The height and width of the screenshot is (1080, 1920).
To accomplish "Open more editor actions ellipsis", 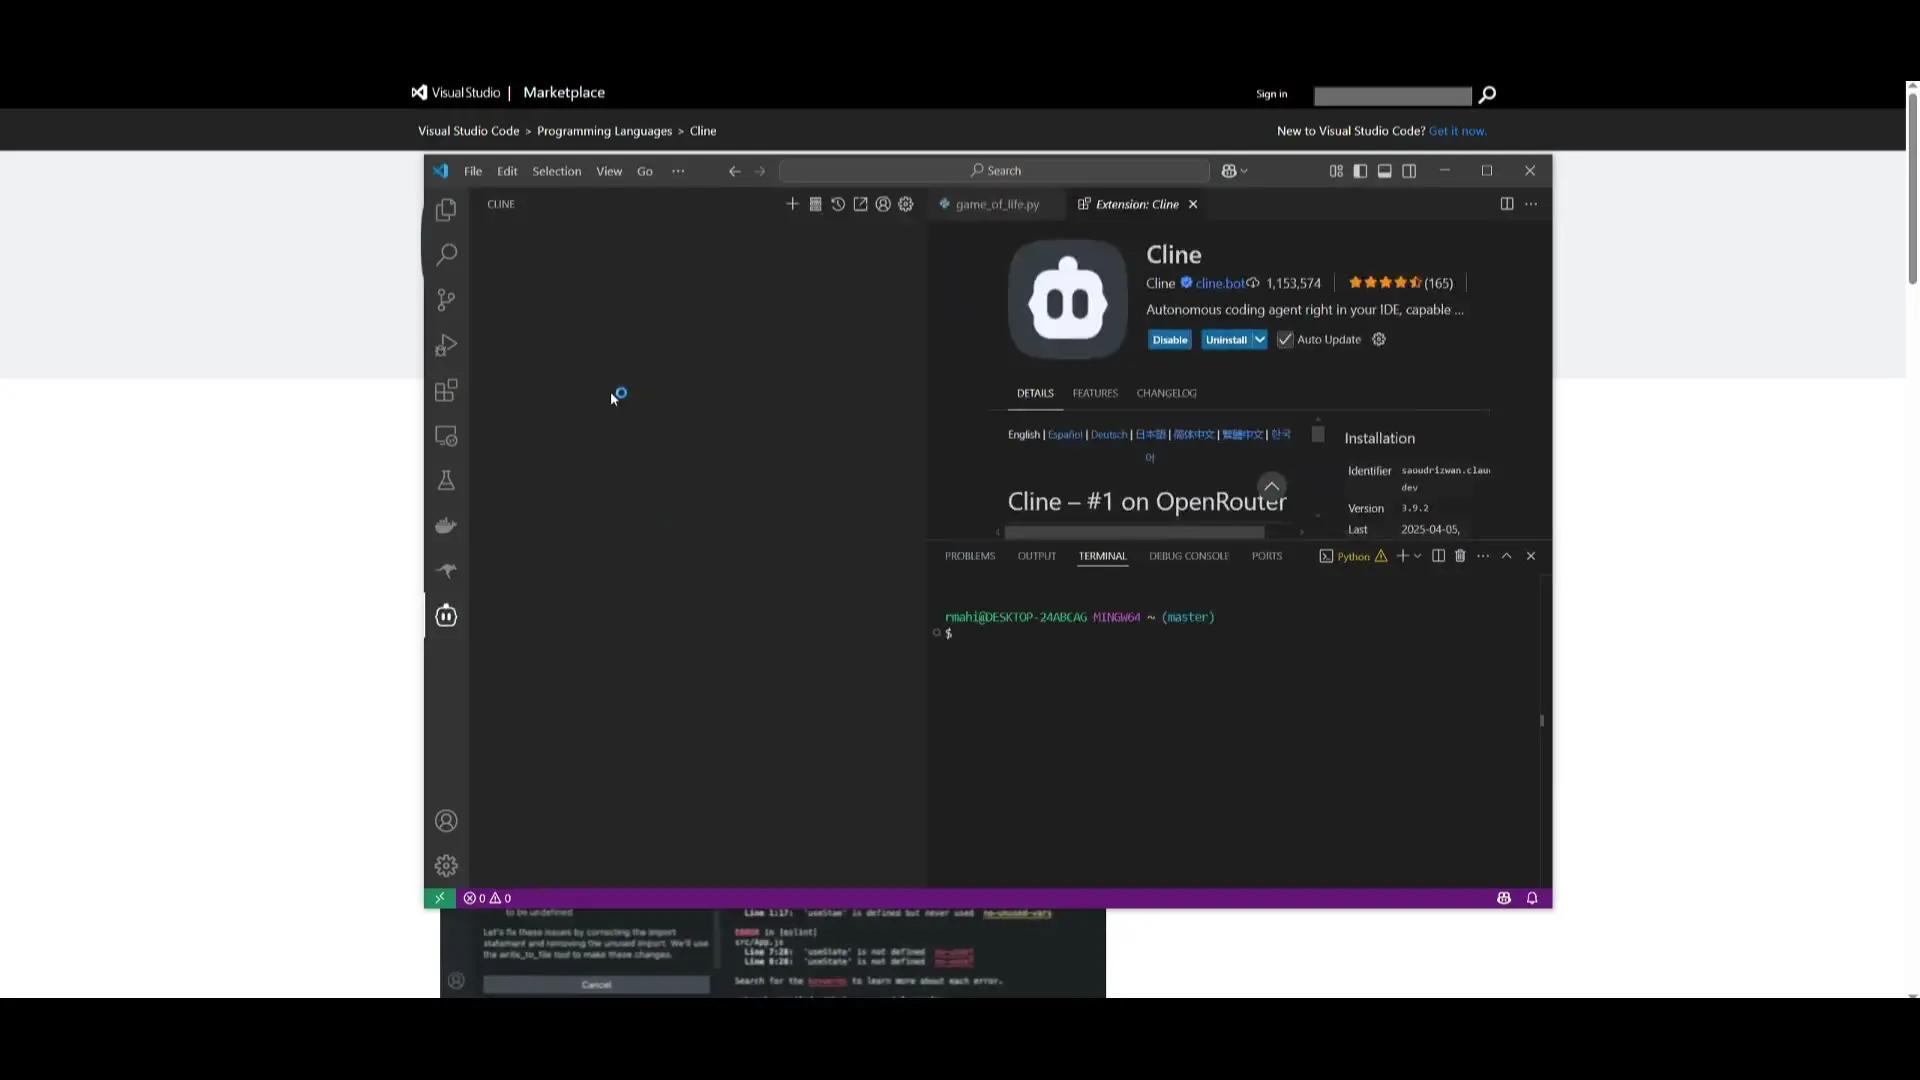I will [x=1531, y=204].
